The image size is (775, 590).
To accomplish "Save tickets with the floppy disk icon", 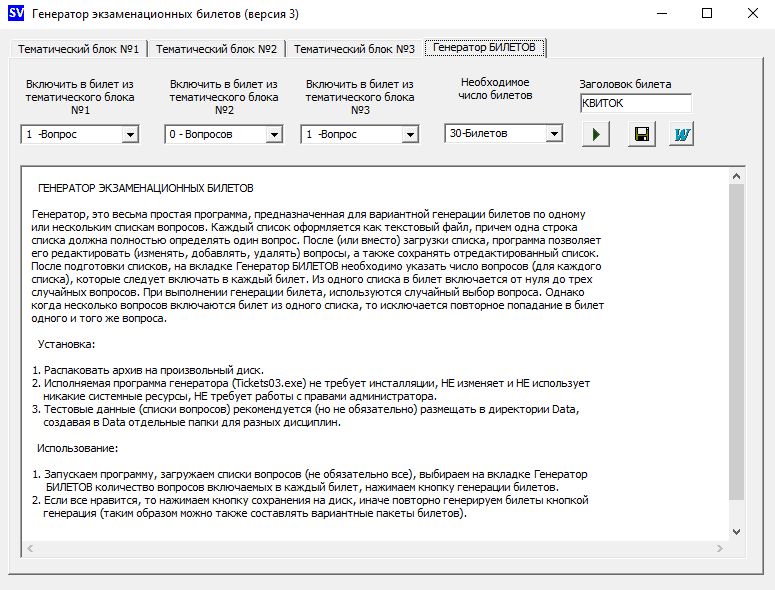I will pos(640,134).
